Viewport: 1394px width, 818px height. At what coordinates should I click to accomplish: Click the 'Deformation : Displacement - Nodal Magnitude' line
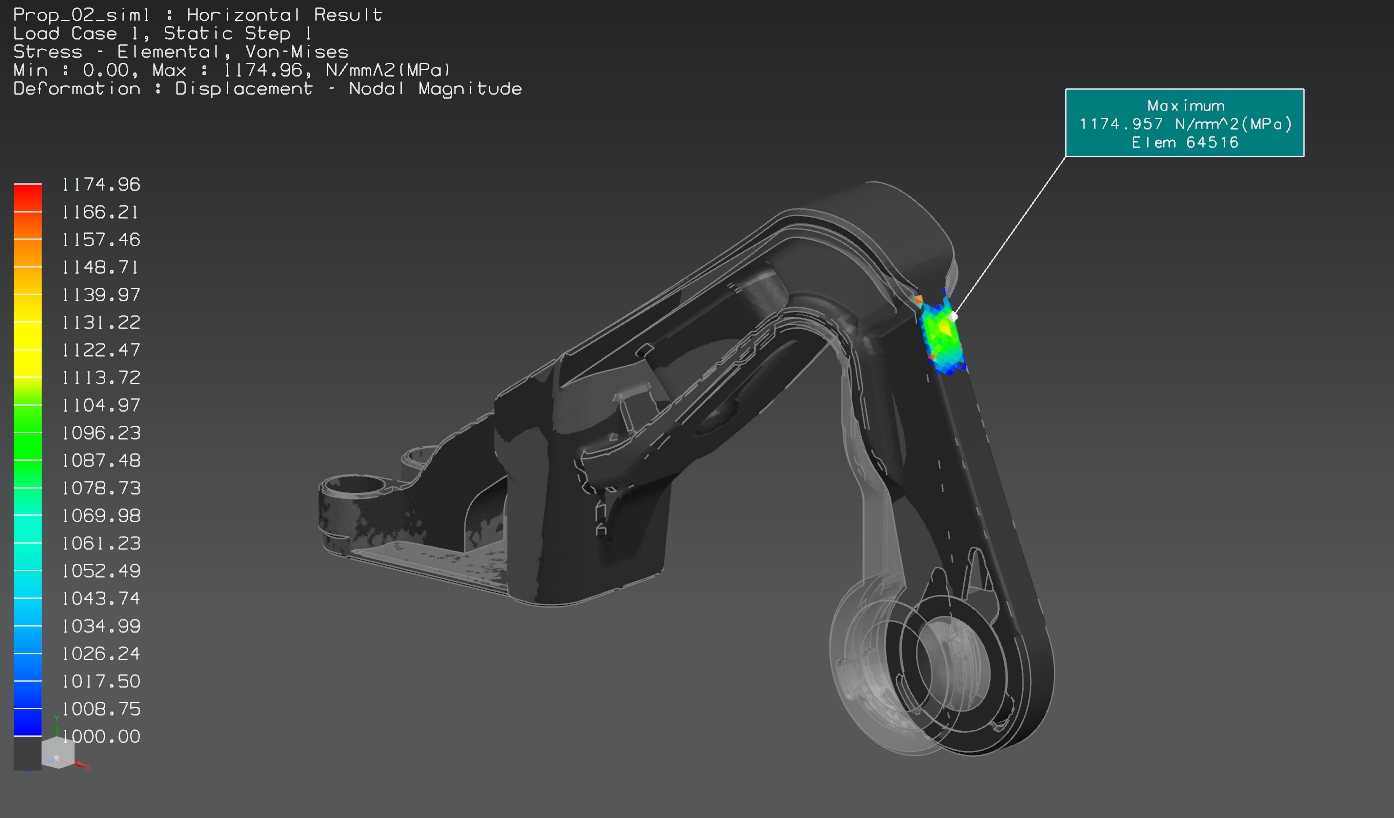[x=268, y=88]
